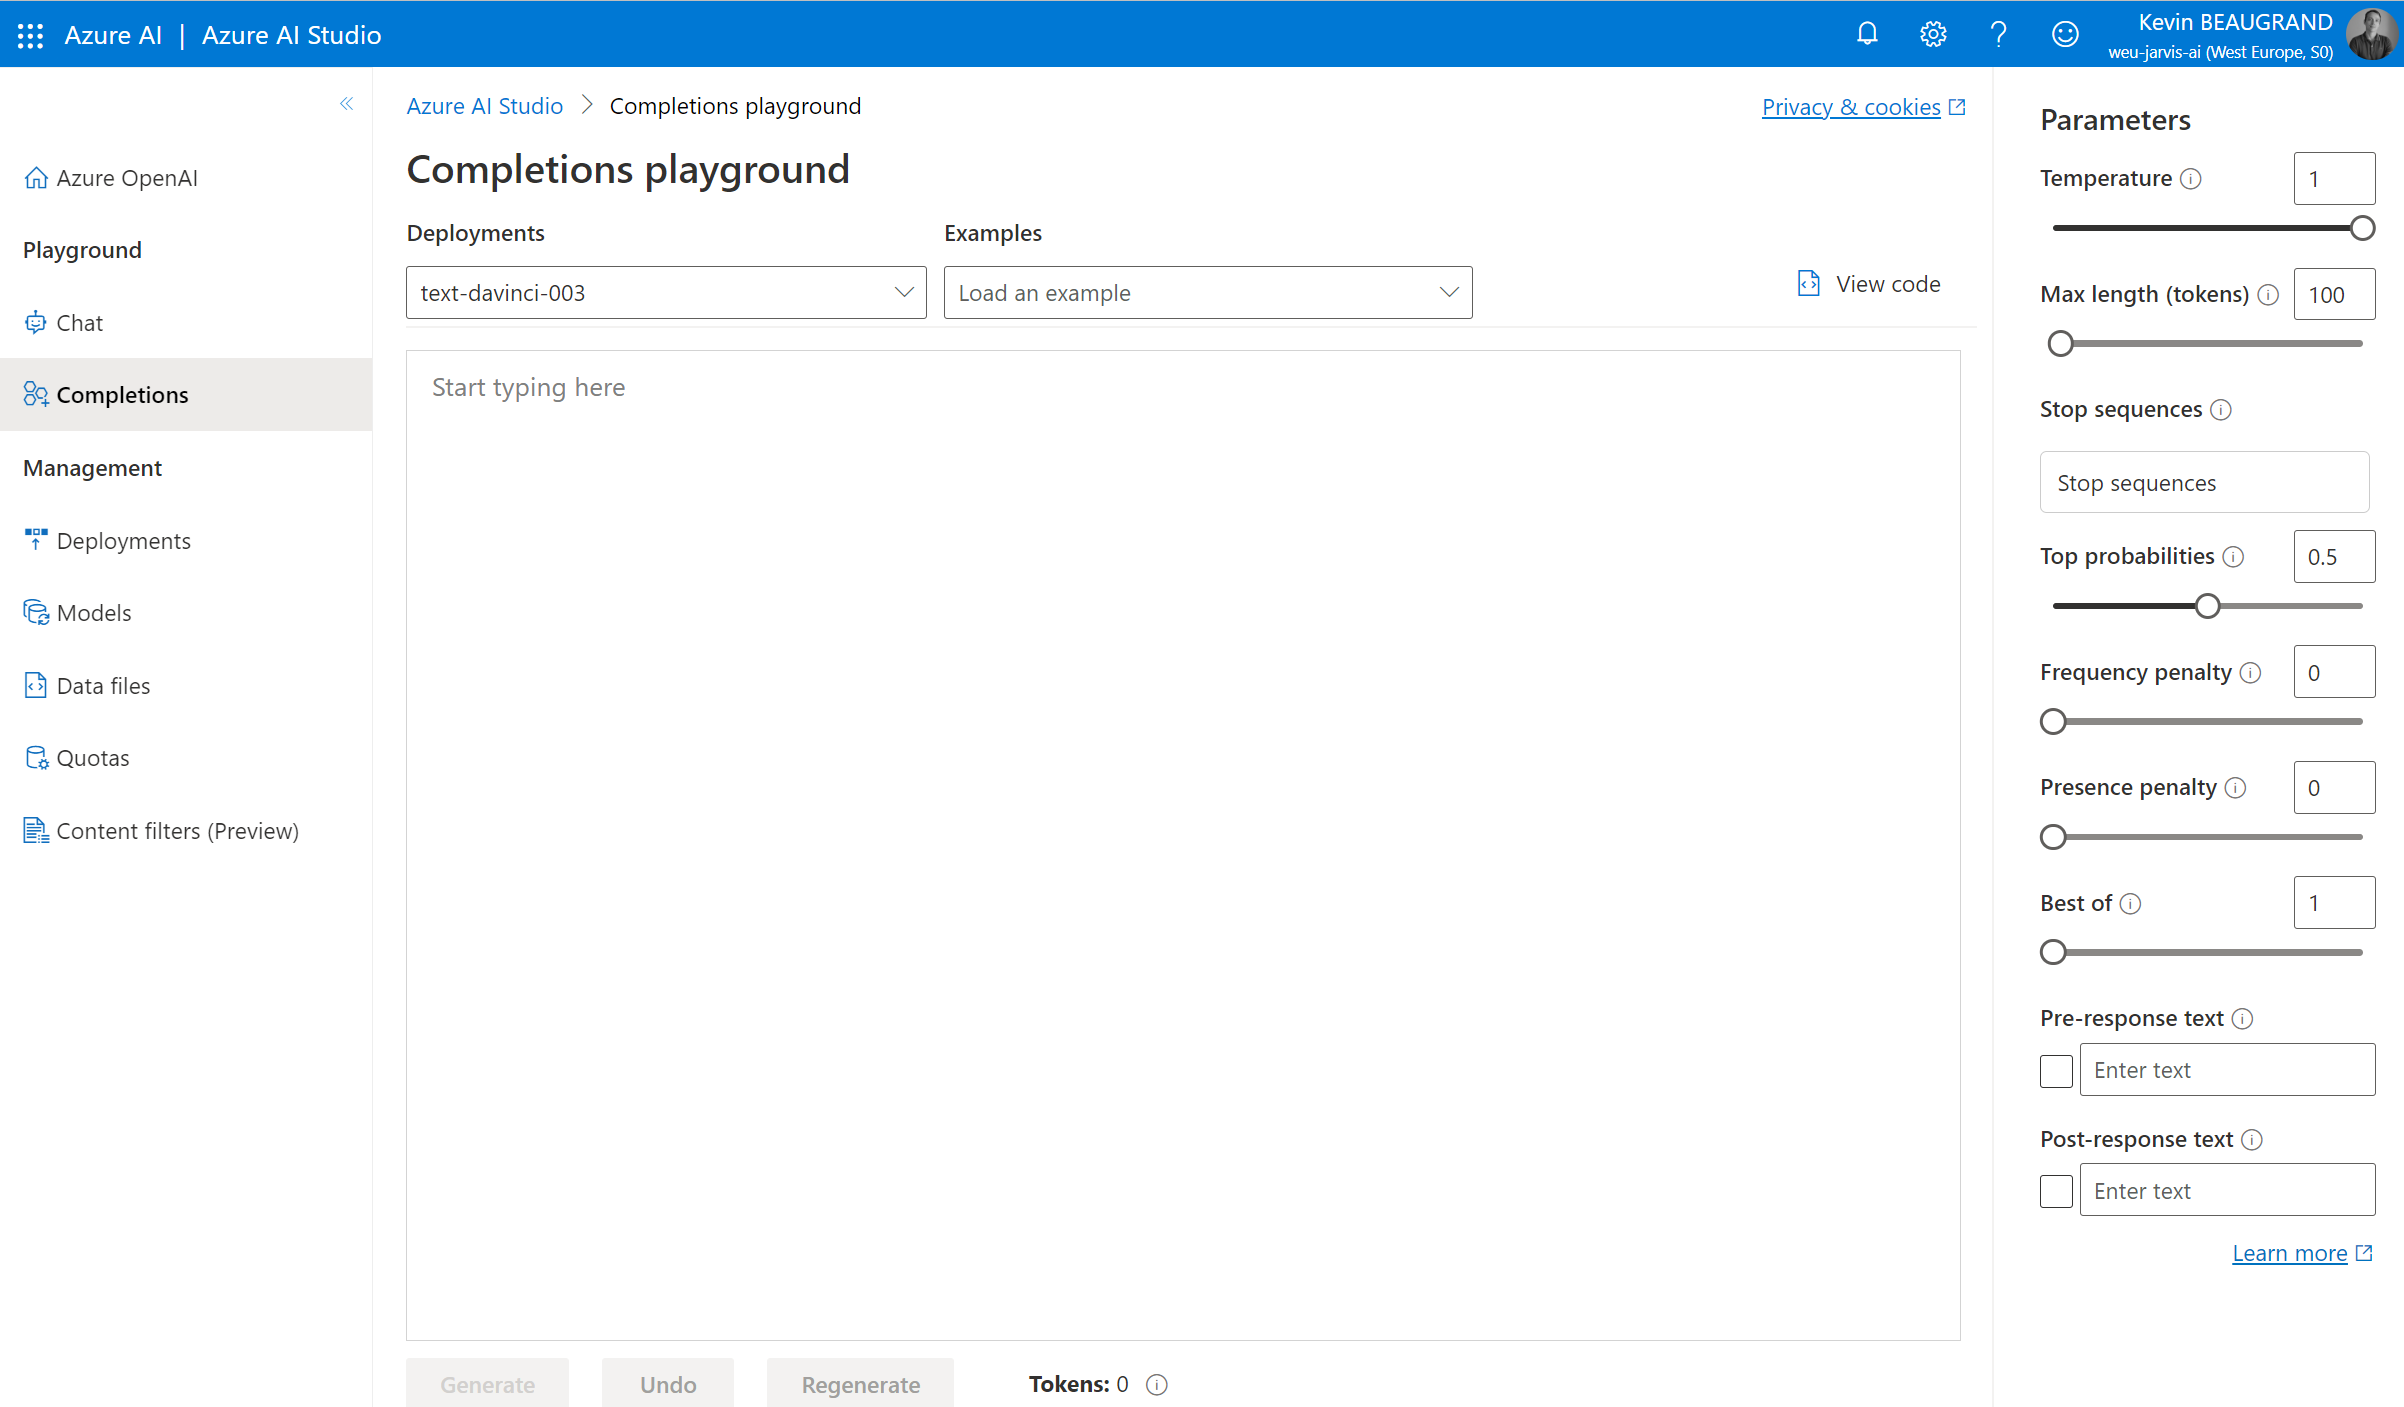Image resolution: width=2404 pixels, height=1407 pixels.
Task: Open Quotas from the sidebar
Action: (x=93, y=757)
